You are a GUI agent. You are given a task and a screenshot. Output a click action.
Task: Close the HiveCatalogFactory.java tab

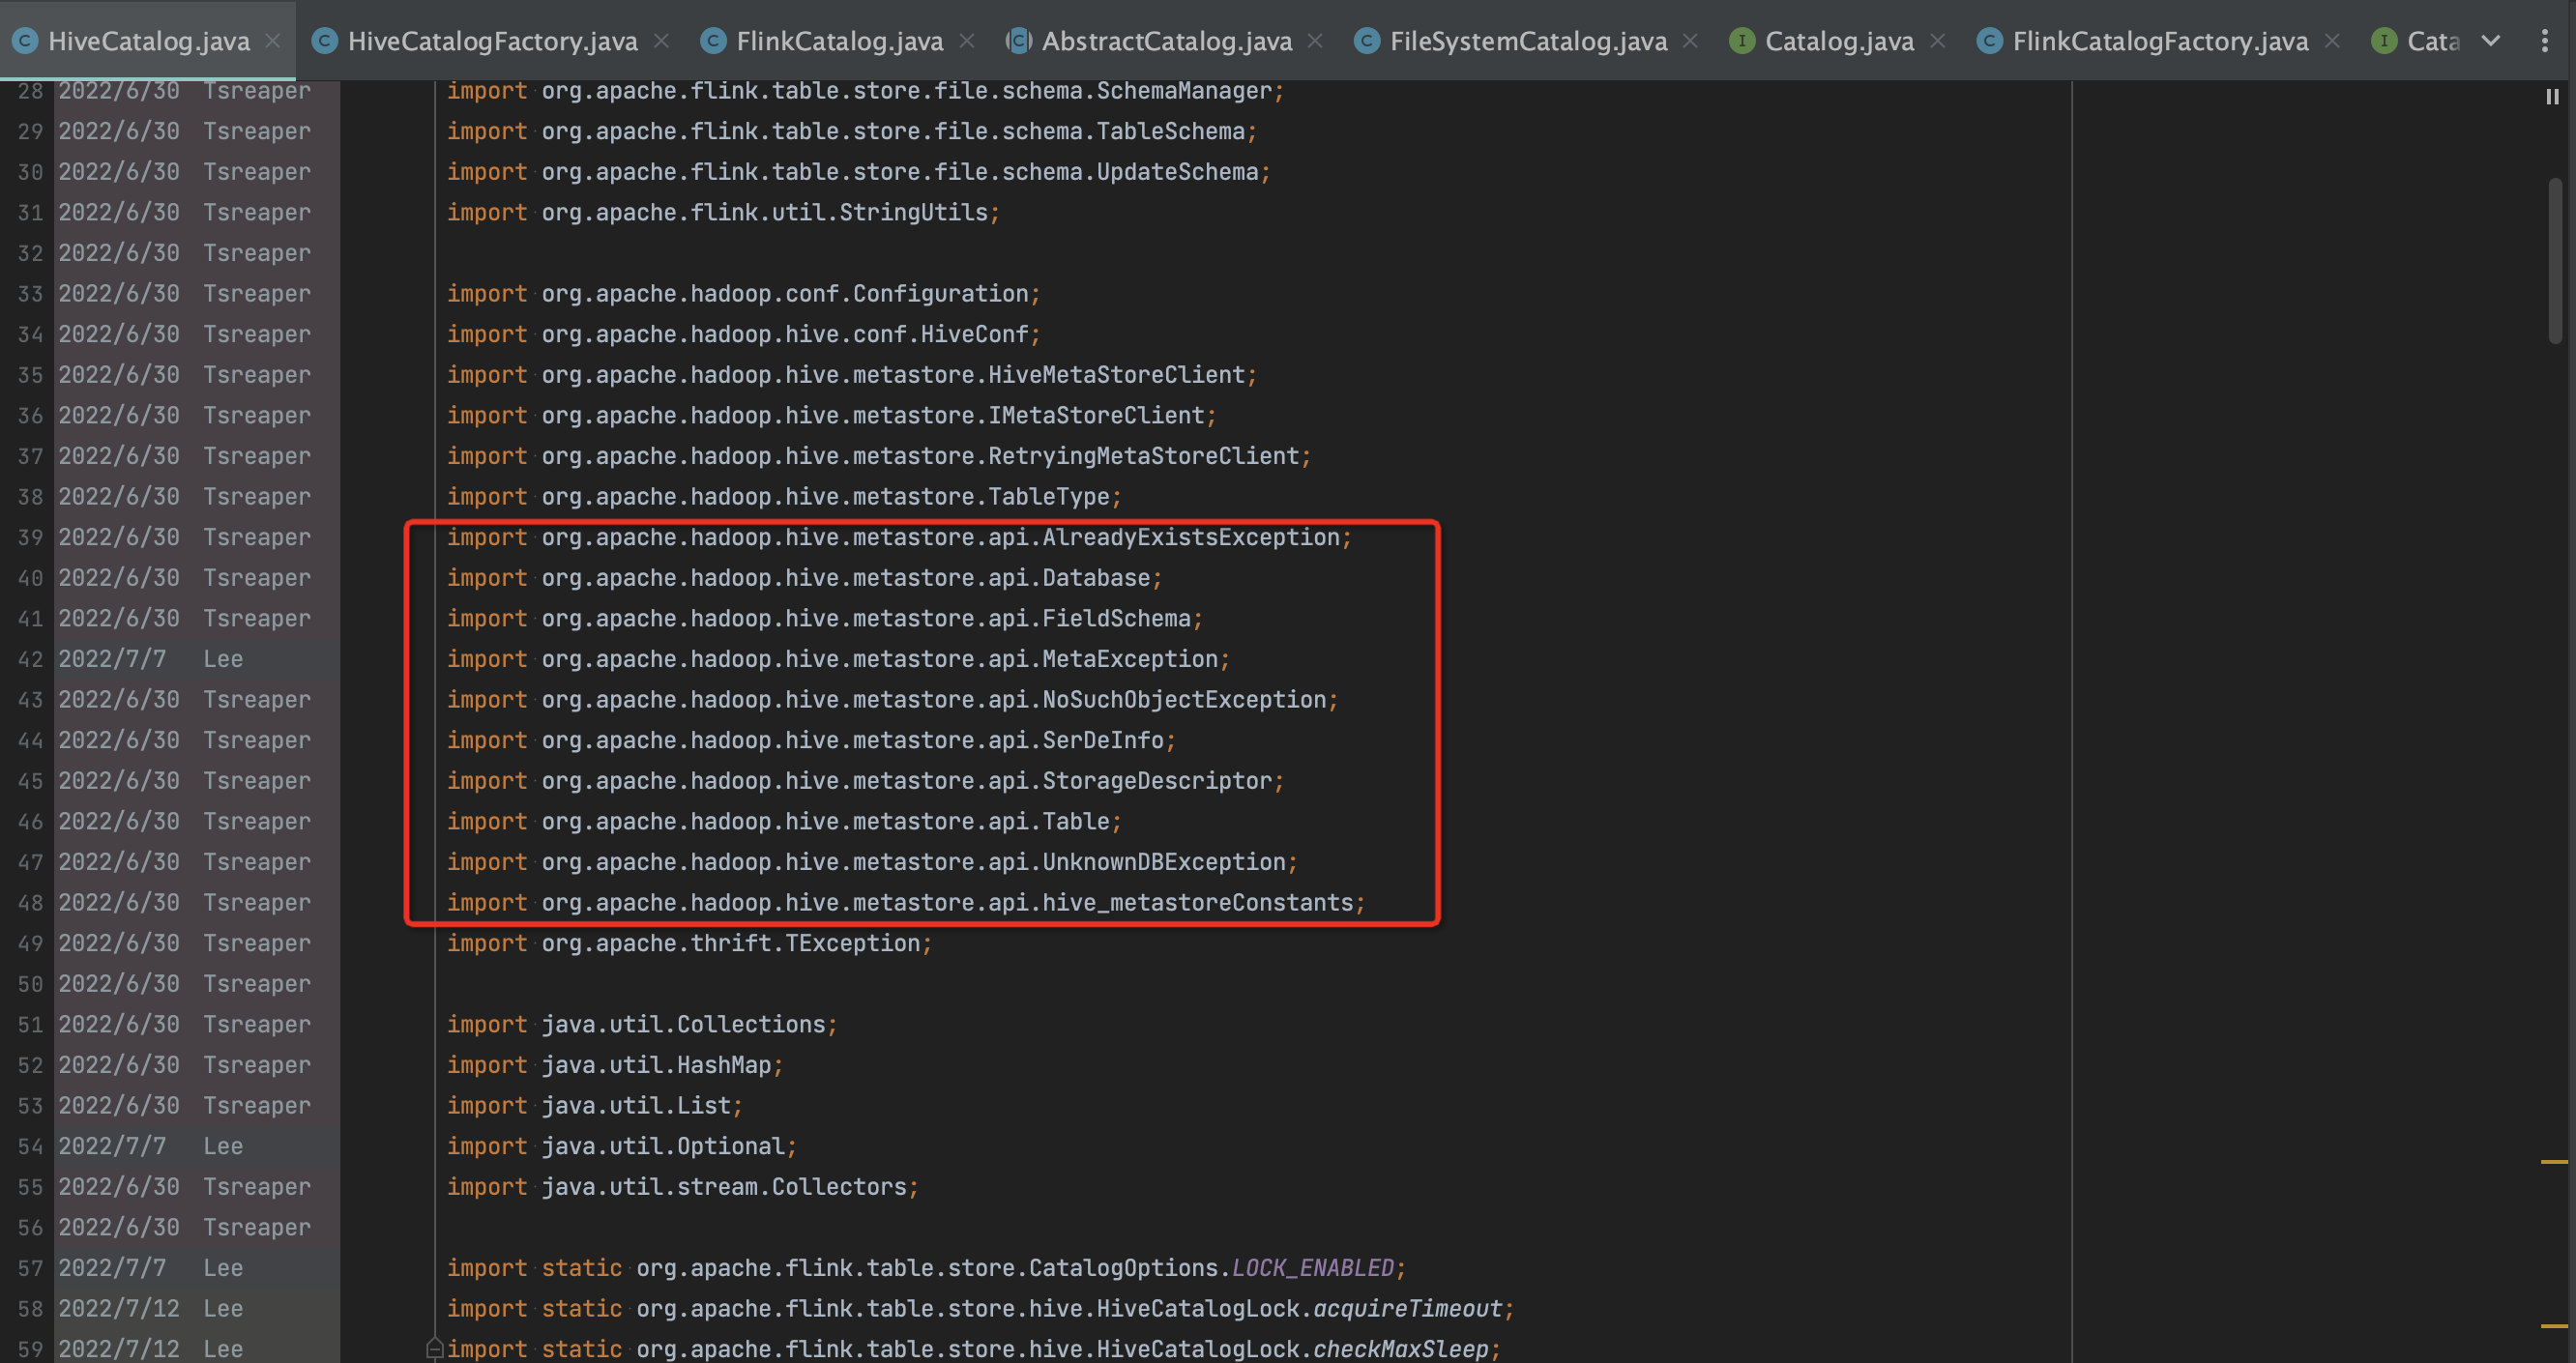point(661,41)
